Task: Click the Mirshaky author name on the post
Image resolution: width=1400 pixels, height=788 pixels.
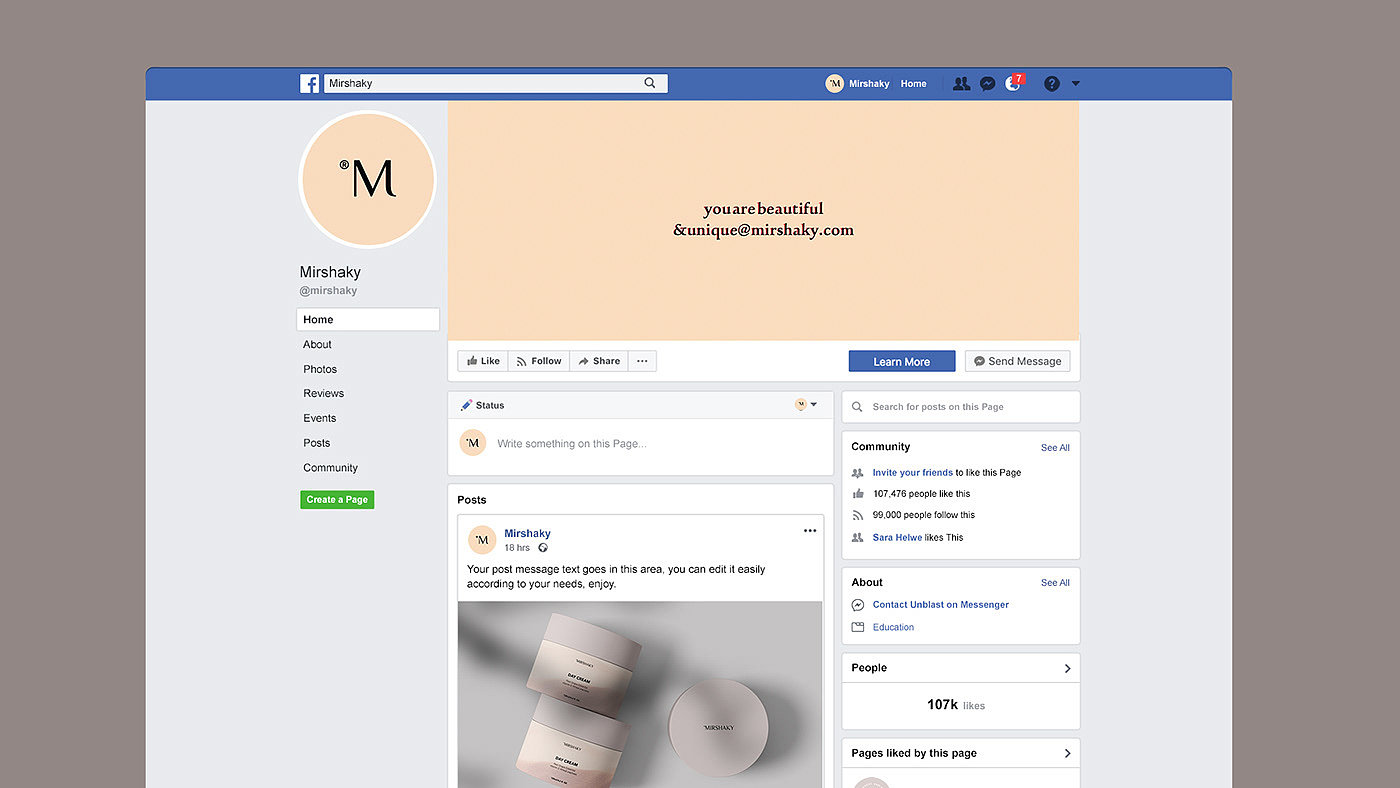Action: [527, 534]
